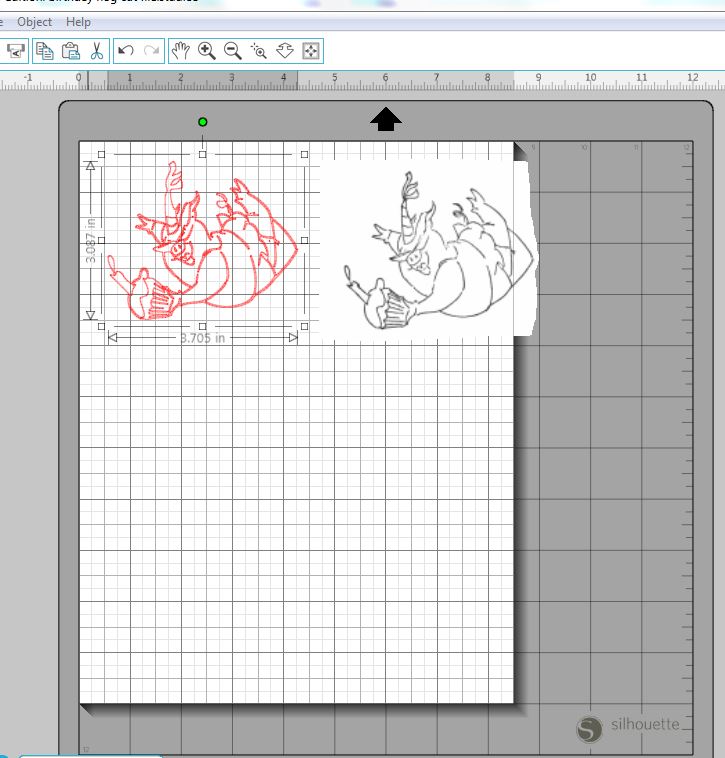Click the Paste clipboard icon
The height and width of the screenshot is (758, 725).
click(x=70, y=50)
